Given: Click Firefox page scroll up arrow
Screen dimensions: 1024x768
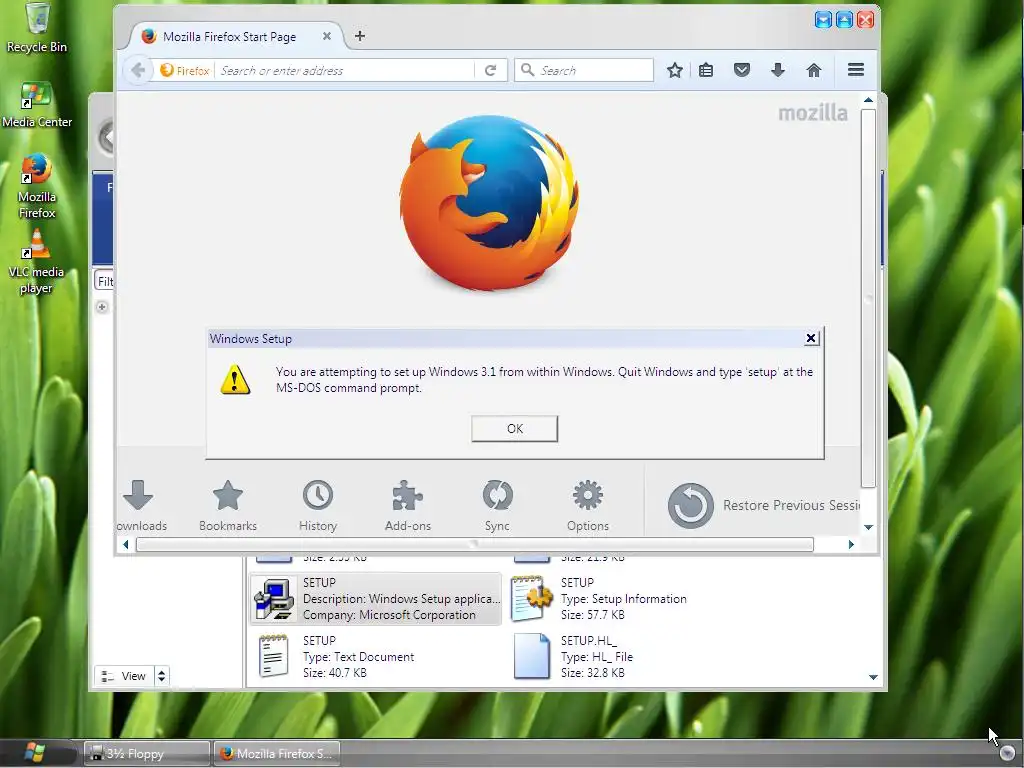Looking at the screenshot, I should (x=868, y=100).
